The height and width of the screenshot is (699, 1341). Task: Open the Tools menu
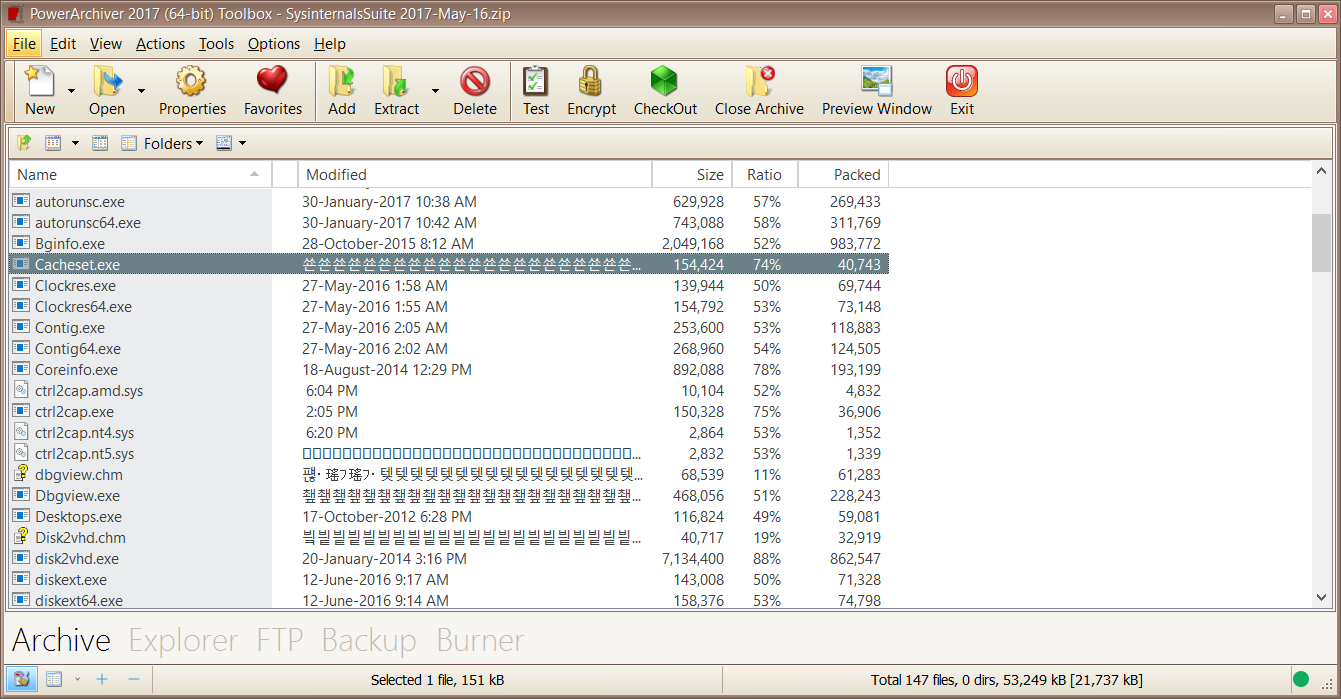216,43
